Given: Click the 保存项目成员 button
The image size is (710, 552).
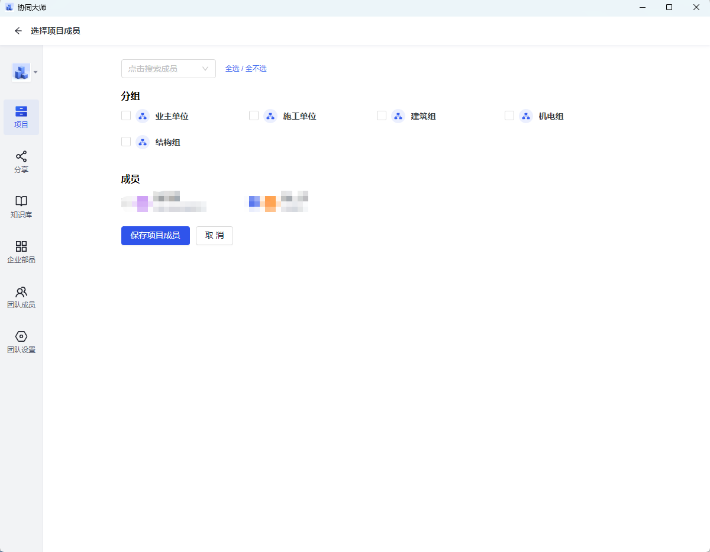Looking at the screenshot, I should pos(155,236).
